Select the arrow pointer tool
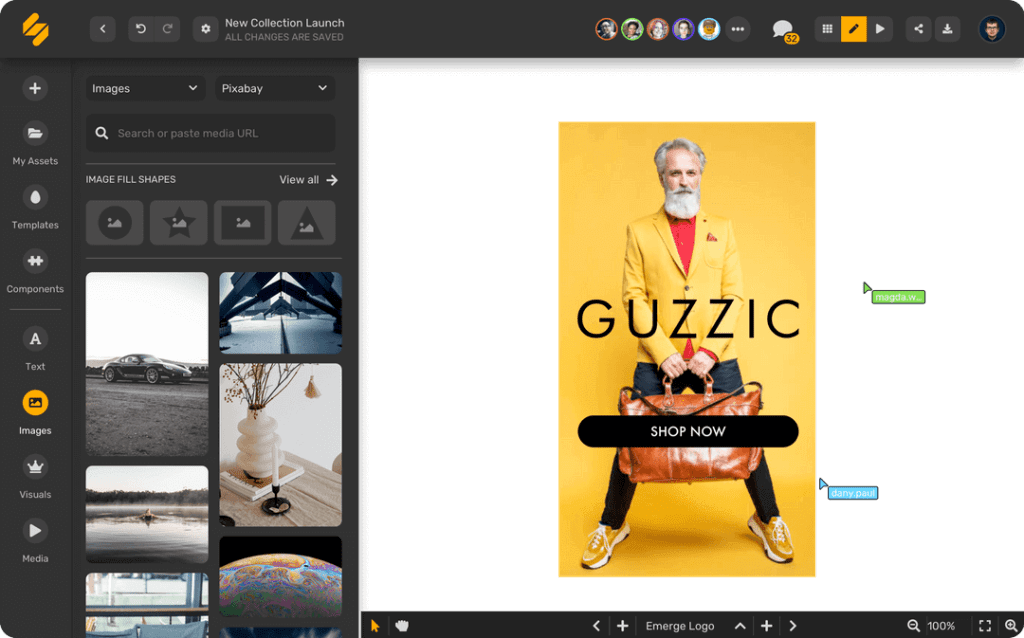1024x638 pixels. pyautogui.click(x=376, y=626)
